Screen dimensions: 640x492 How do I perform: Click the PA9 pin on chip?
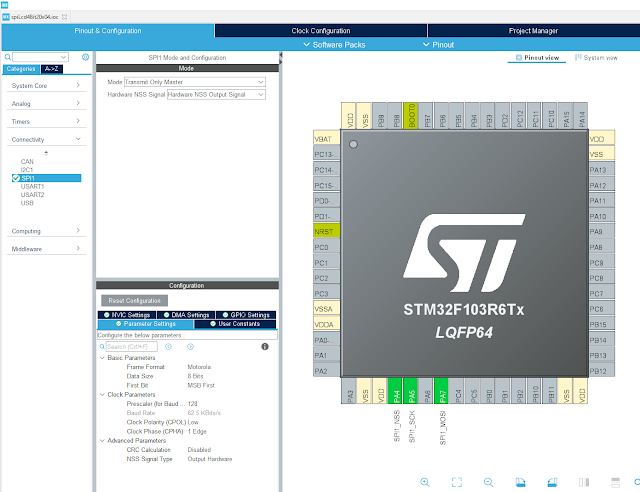click(602, 232)
